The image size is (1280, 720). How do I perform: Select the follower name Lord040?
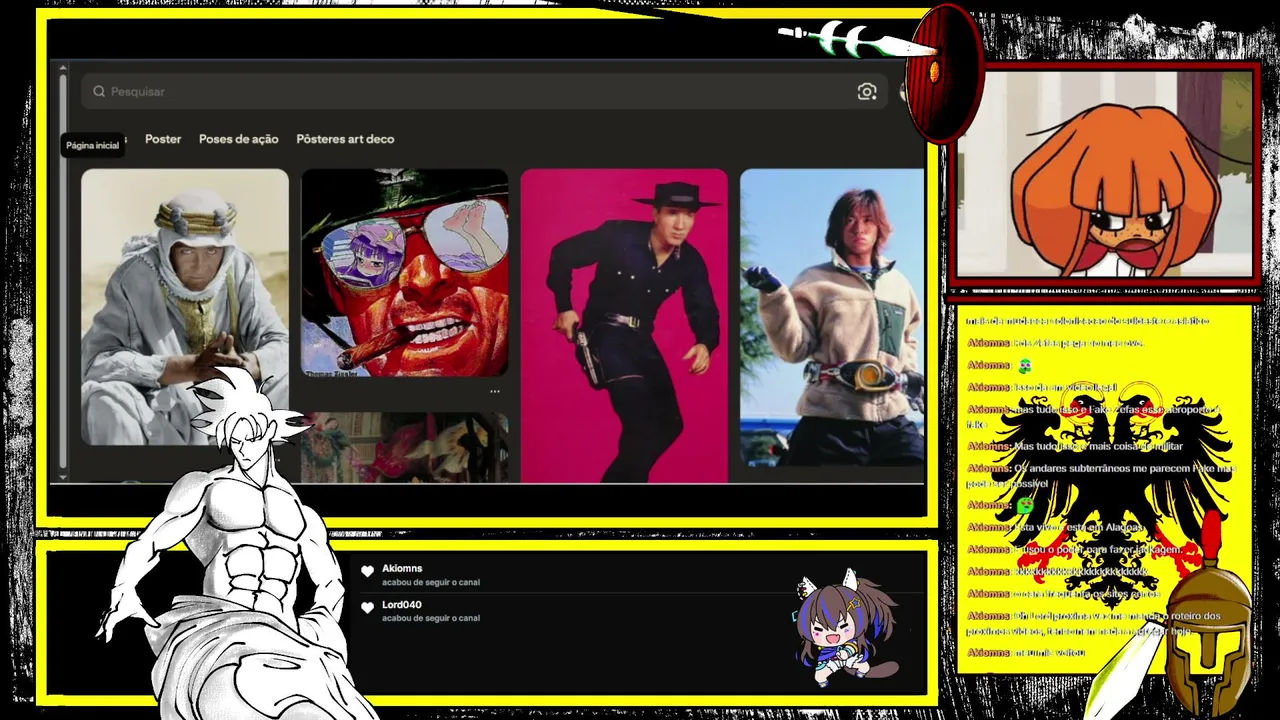(401, 604)
